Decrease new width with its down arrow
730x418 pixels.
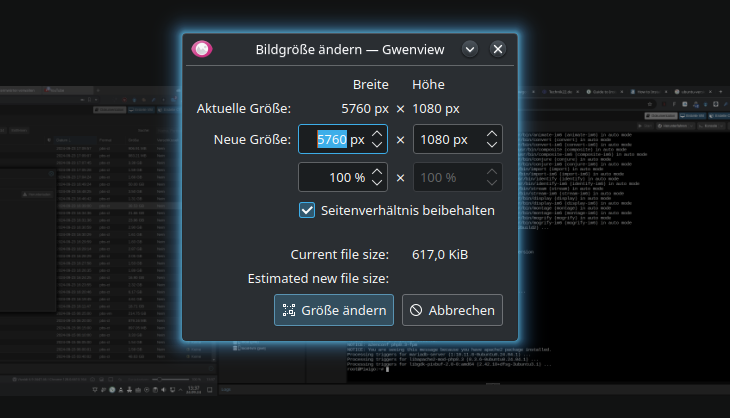(377, 144)
